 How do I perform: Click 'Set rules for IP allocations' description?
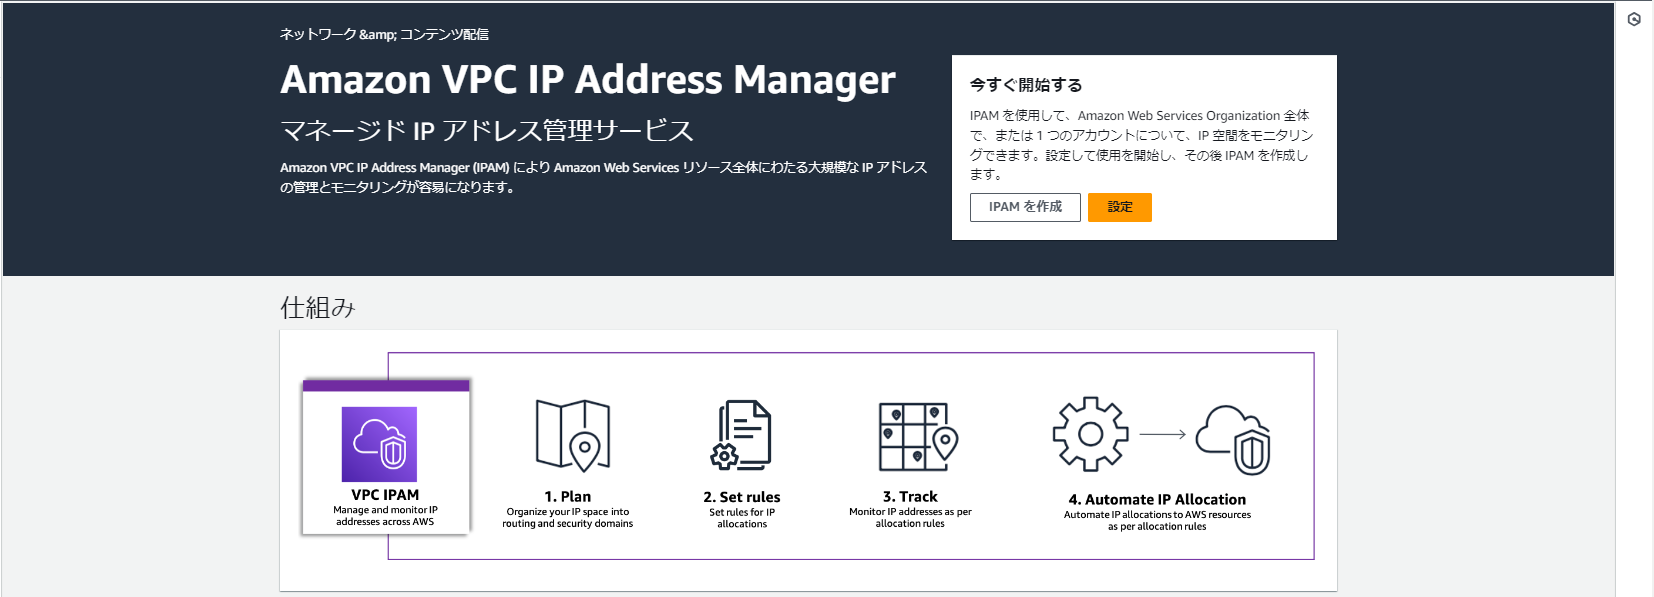point(742,518)
